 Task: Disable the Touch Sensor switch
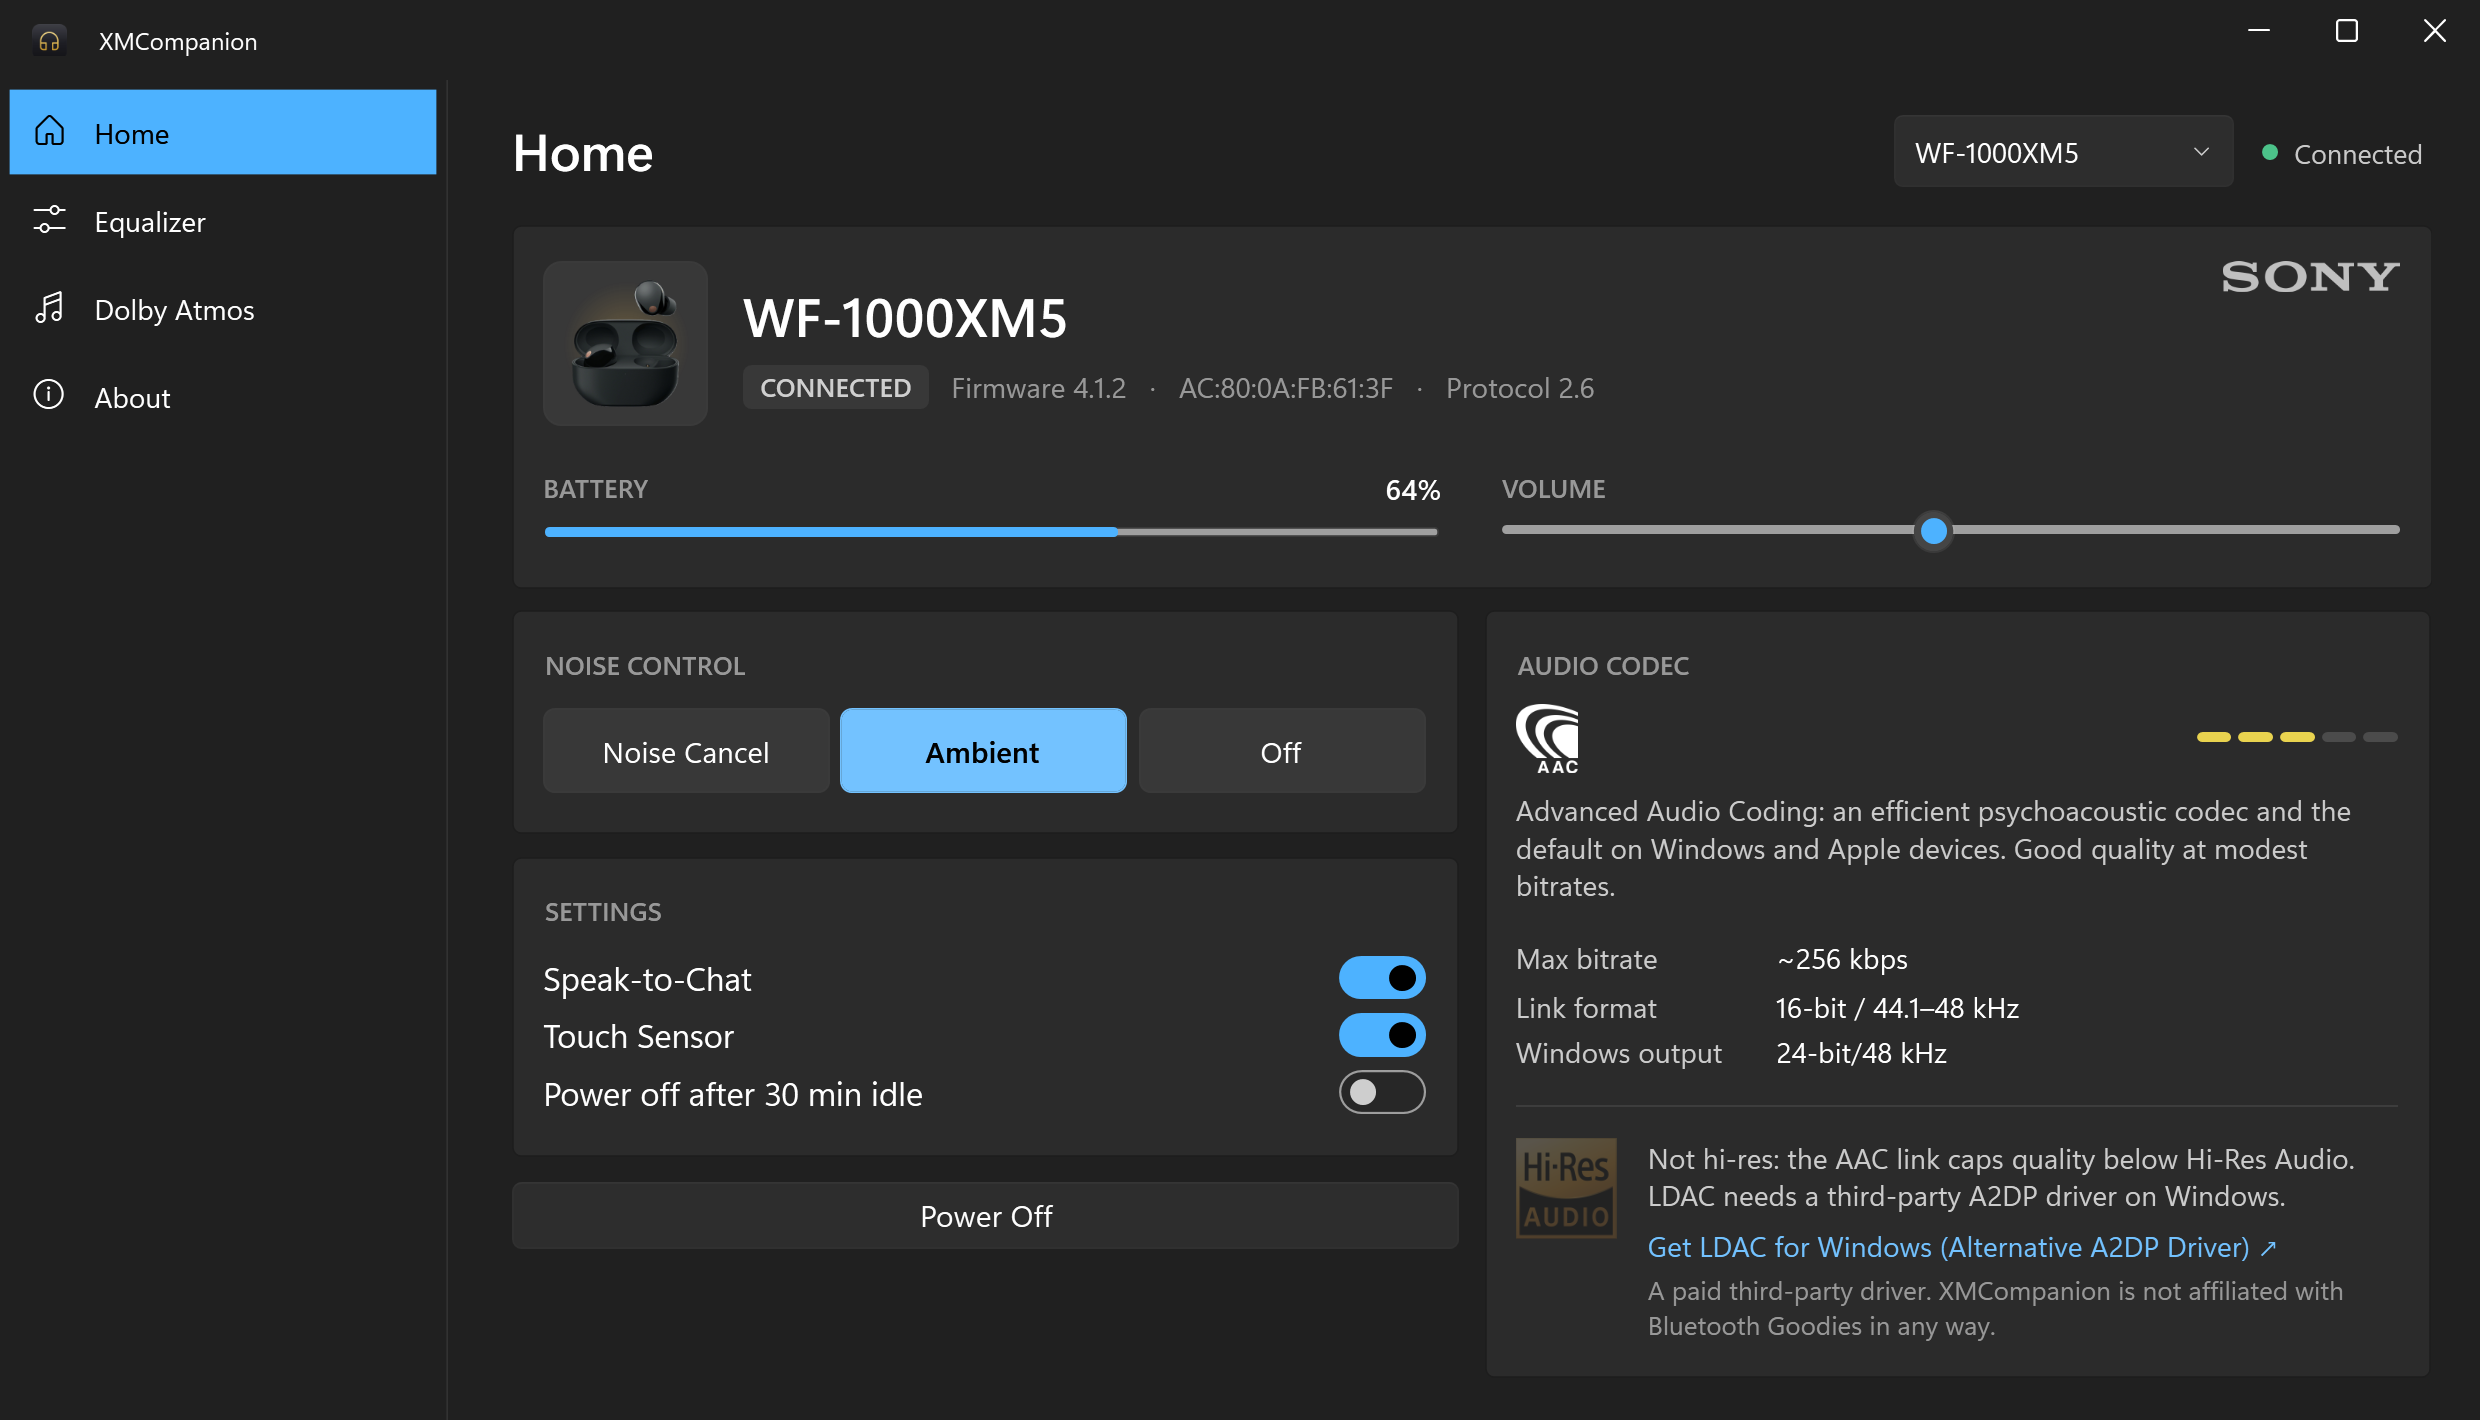tap(1382, 1035)
